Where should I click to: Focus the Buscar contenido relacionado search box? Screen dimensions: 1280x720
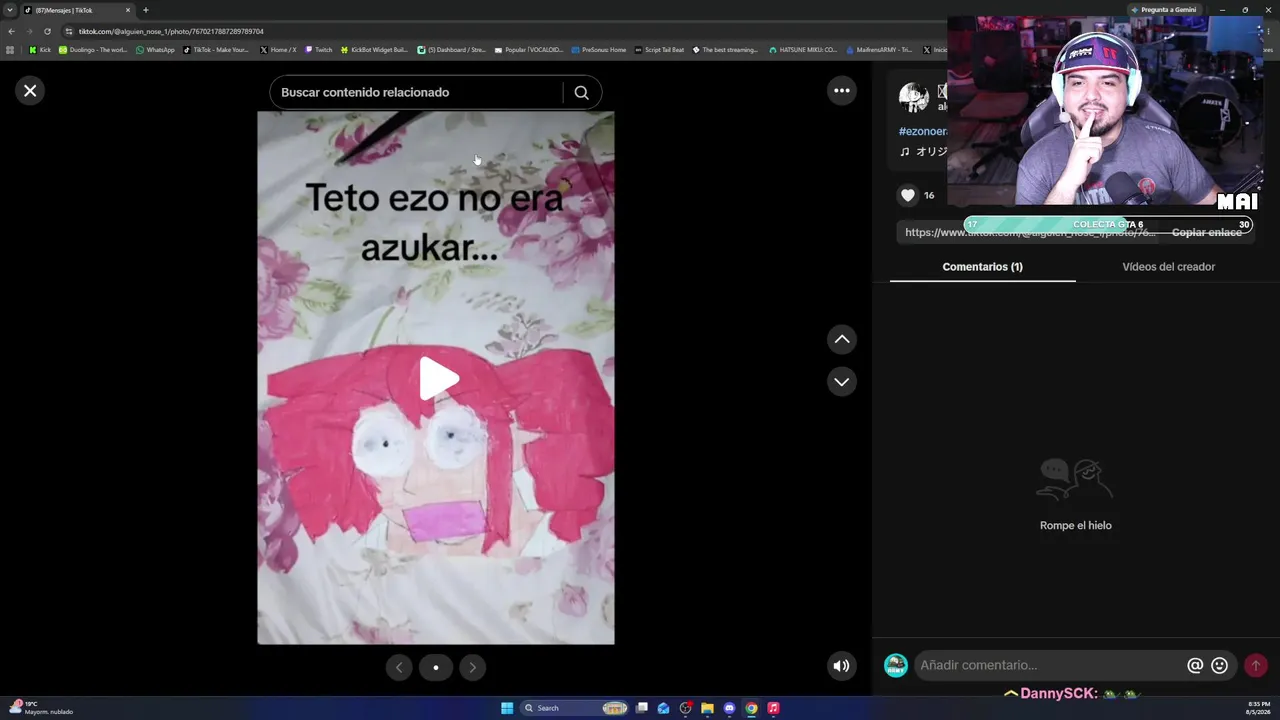tap(420, 92)
